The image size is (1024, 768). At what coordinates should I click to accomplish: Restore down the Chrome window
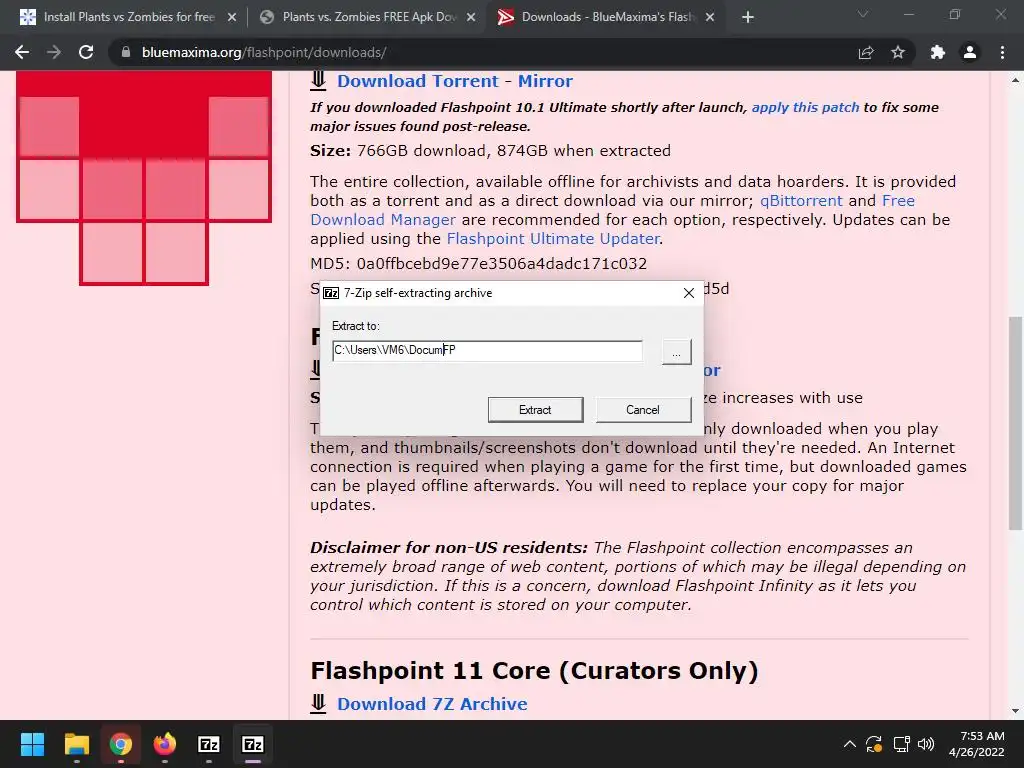point(955,14)
